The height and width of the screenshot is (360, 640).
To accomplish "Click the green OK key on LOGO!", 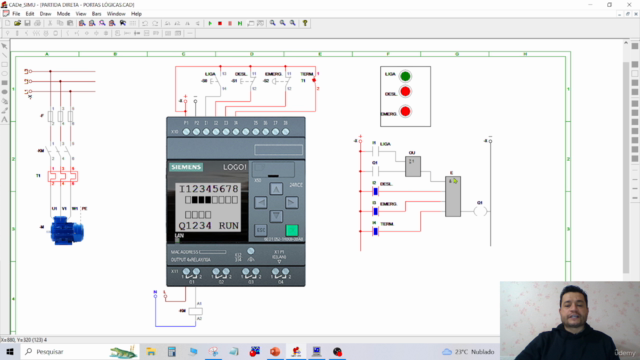I will pos(291,230).
